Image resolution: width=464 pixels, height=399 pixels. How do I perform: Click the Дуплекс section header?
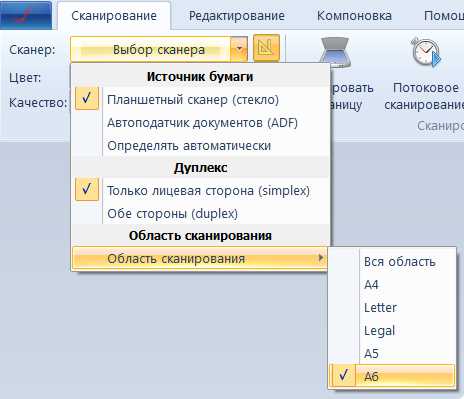pyautogui.click(x=200, y=168)
